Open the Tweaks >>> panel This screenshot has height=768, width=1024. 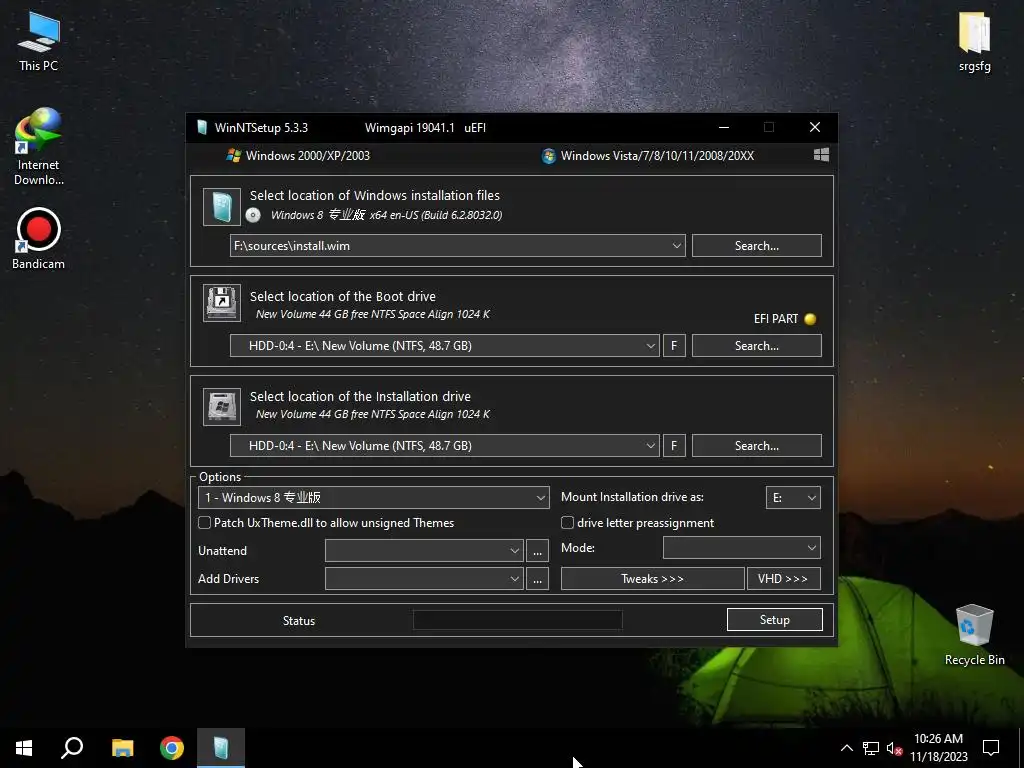pos(652,579)
